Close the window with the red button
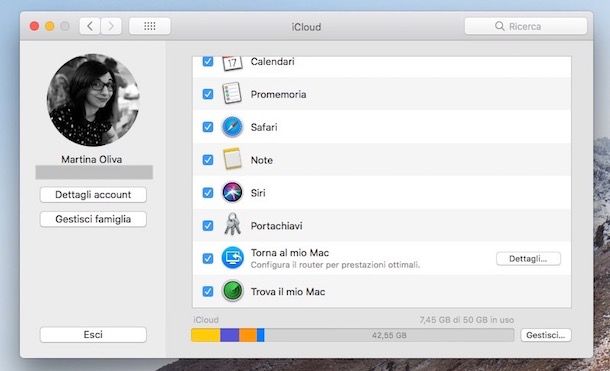Screen dimensions: 610x371 point(34,26)
